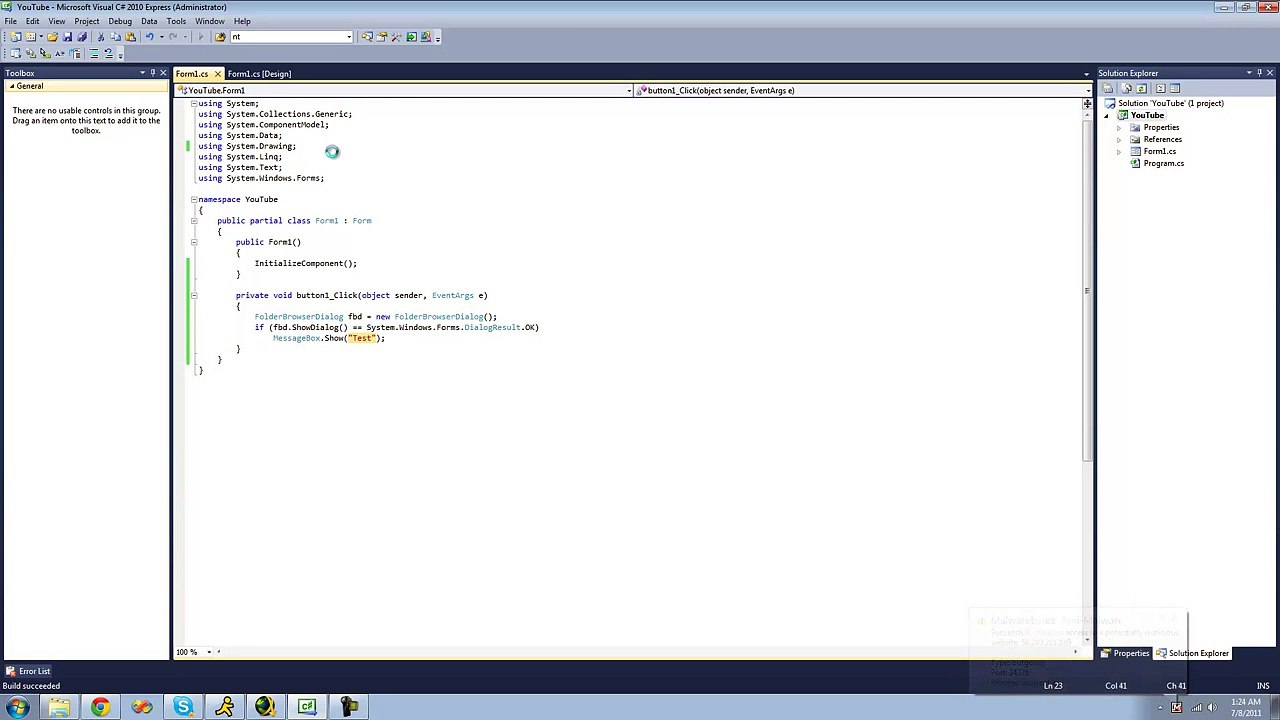The height and width of the screenshot is (720, 1280).
Task: Collapse the Form1() constructor block
Action: coord(194,242)
